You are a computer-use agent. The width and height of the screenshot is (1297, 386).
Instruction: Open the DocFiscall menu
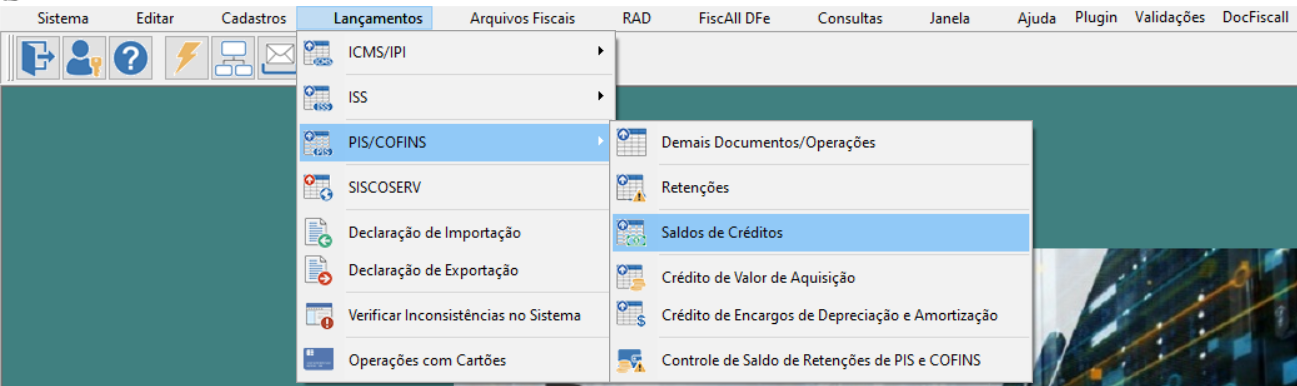point(1255,17)
